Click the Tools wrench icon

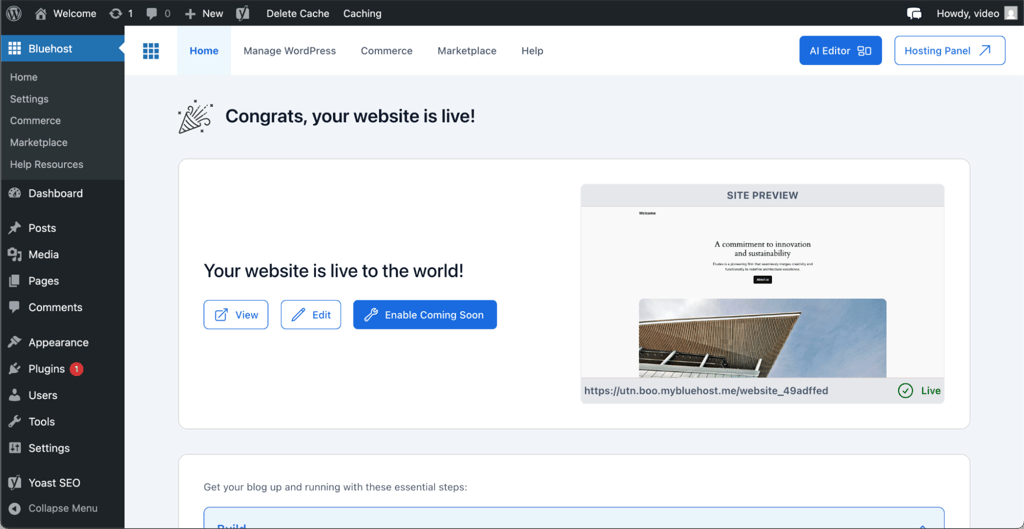[14, 422]
